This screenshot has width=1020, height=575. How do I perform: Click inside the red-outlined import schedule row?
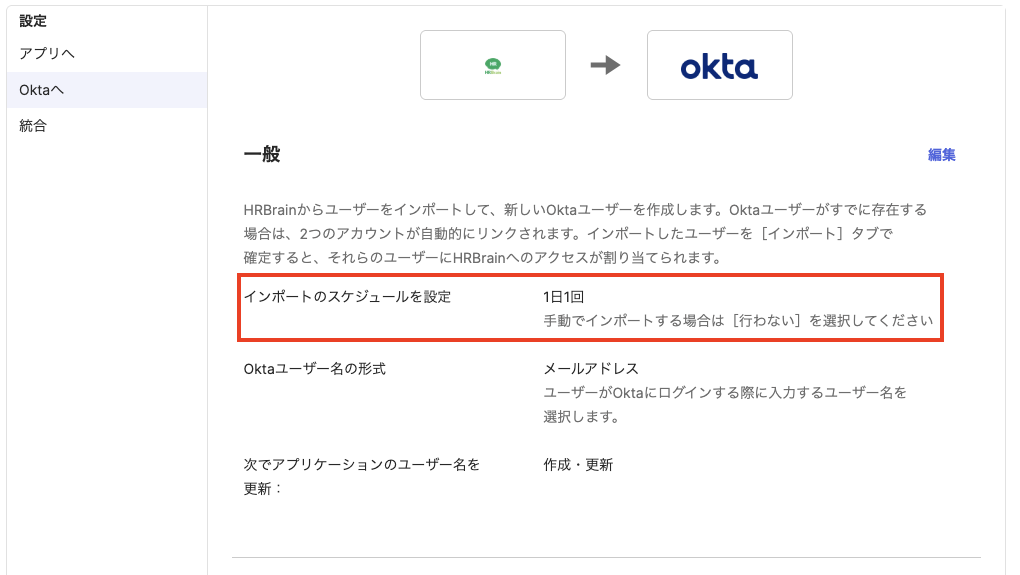click(x=590, y=309)
